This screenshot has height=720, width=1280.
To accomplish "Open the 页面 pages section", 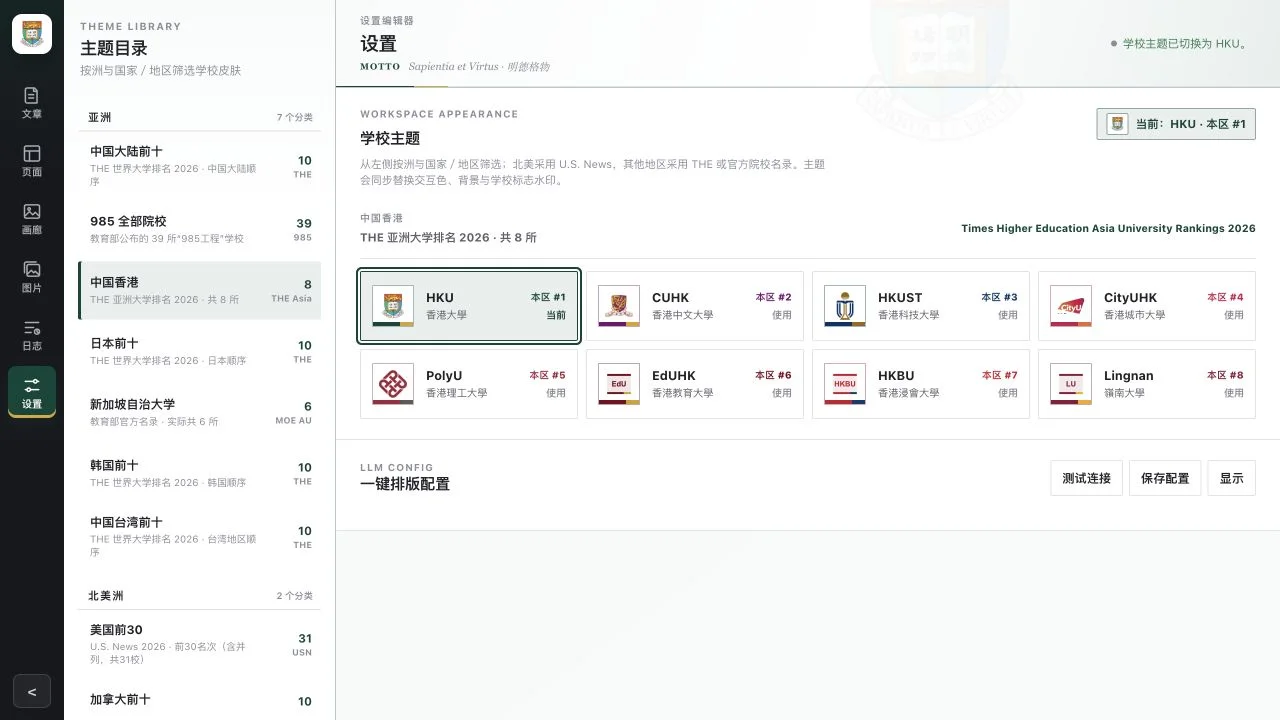I will coord(32,161).
